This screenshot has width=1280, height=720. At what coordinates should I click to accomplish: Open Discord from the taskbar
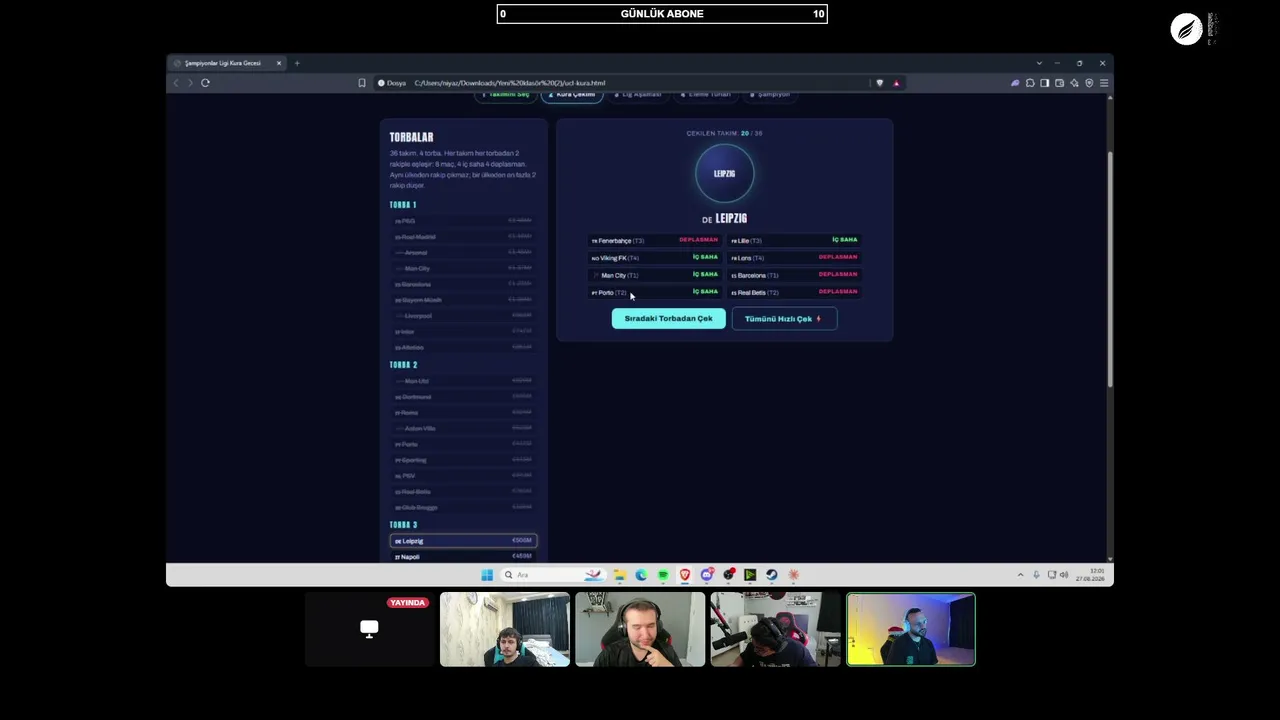tap(707, 575)
